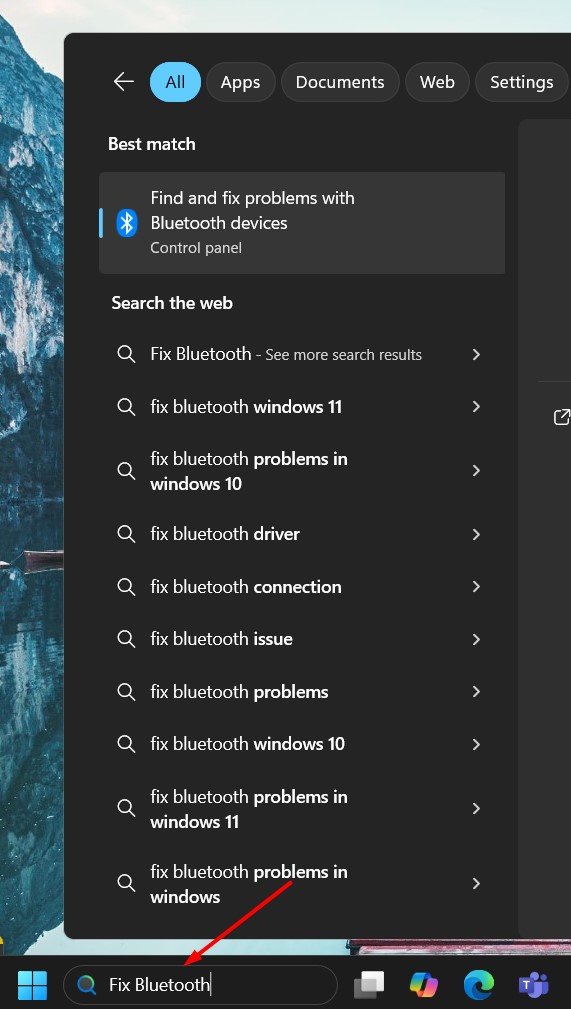Launch Copilot from the taskbar
571x1009 pixels.
coord(424,985)
